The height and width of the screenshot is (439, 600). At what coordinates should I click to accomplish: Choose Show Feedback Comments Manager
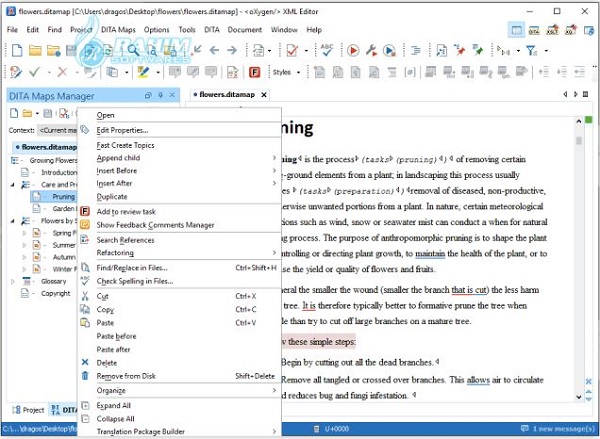click(179, 225)
